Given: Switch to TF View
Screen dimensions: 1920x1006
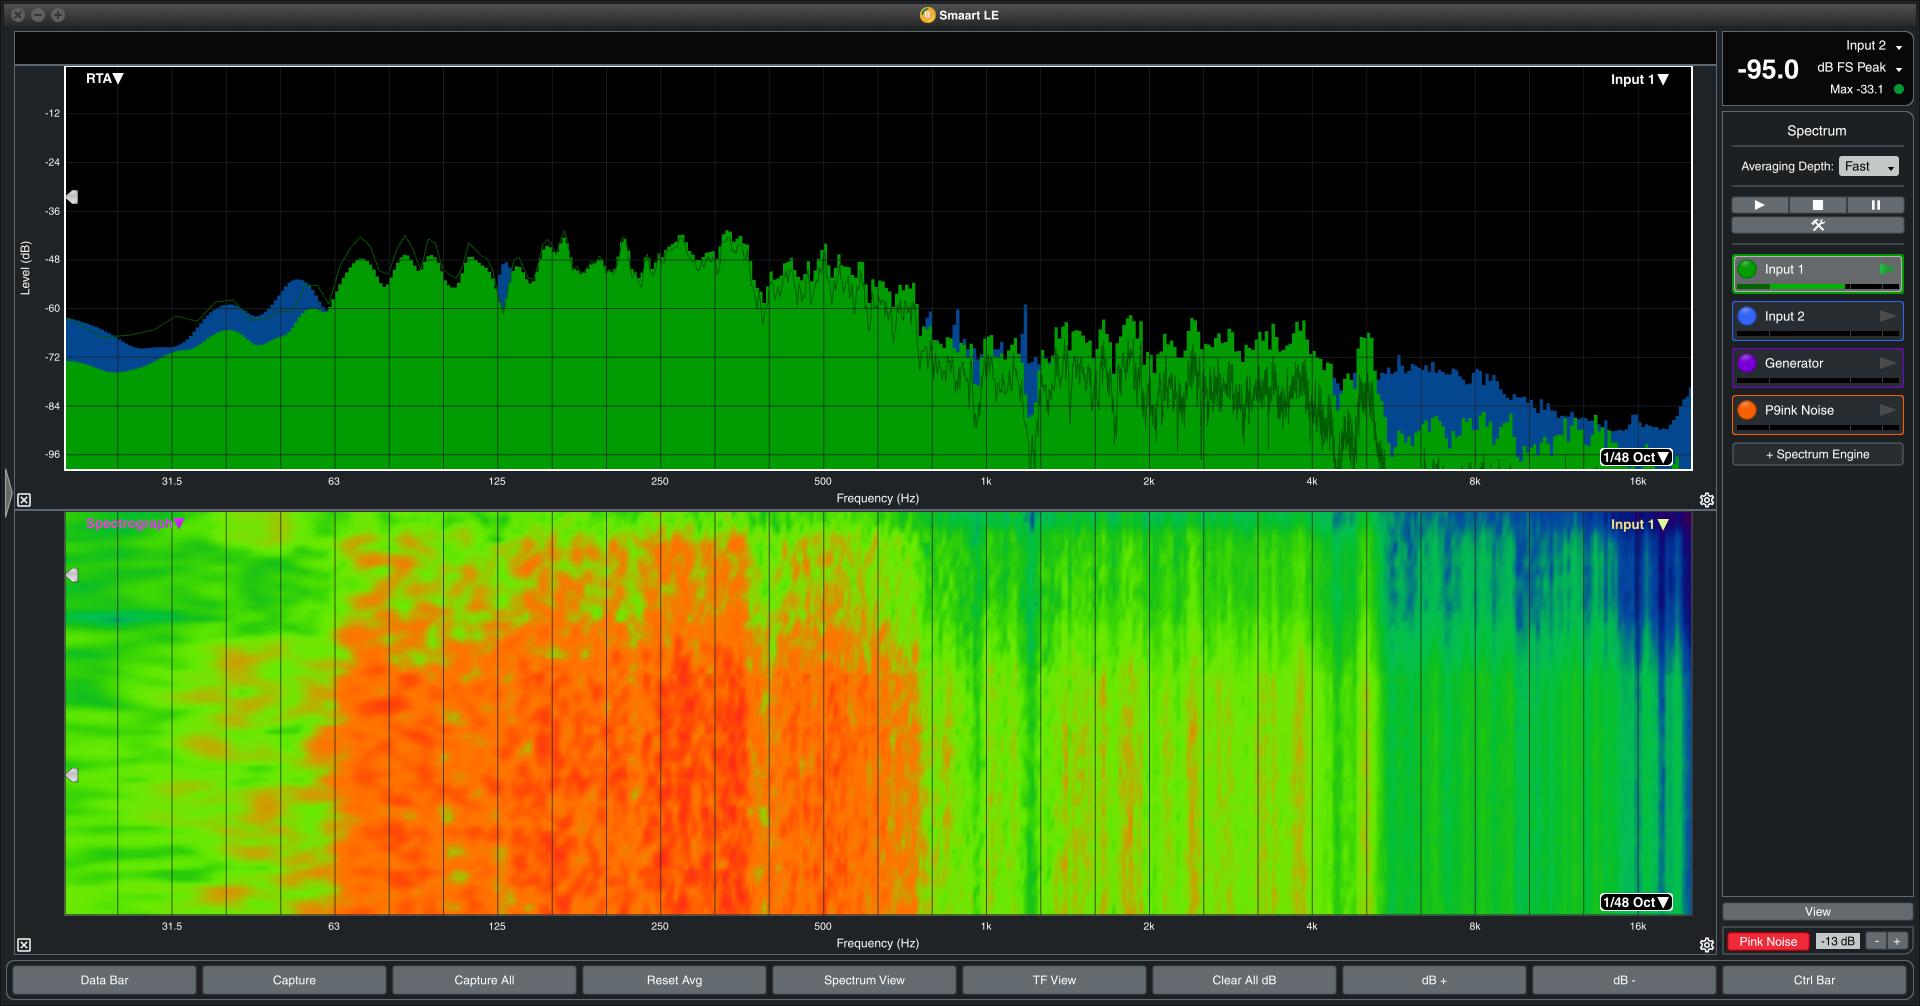Looking at the screenshot, I should 1054,980.
